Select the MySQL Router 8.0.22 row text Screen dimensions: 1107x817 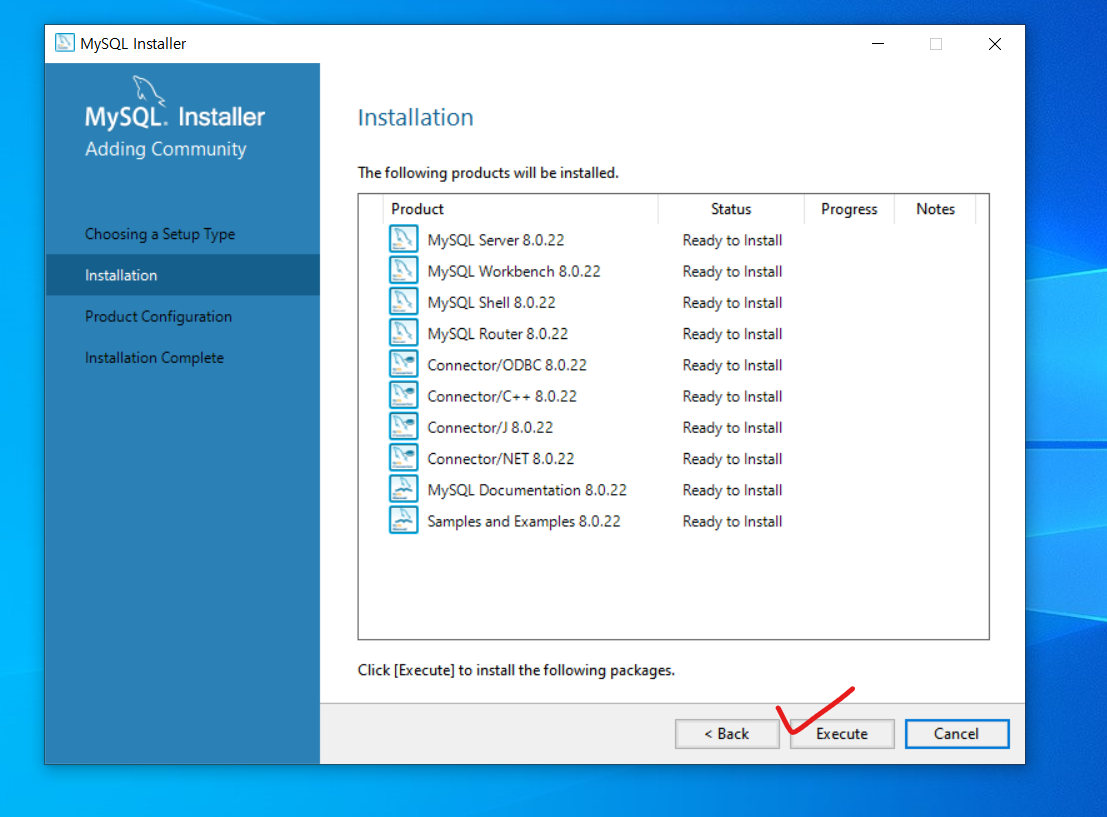click(498, 333)
